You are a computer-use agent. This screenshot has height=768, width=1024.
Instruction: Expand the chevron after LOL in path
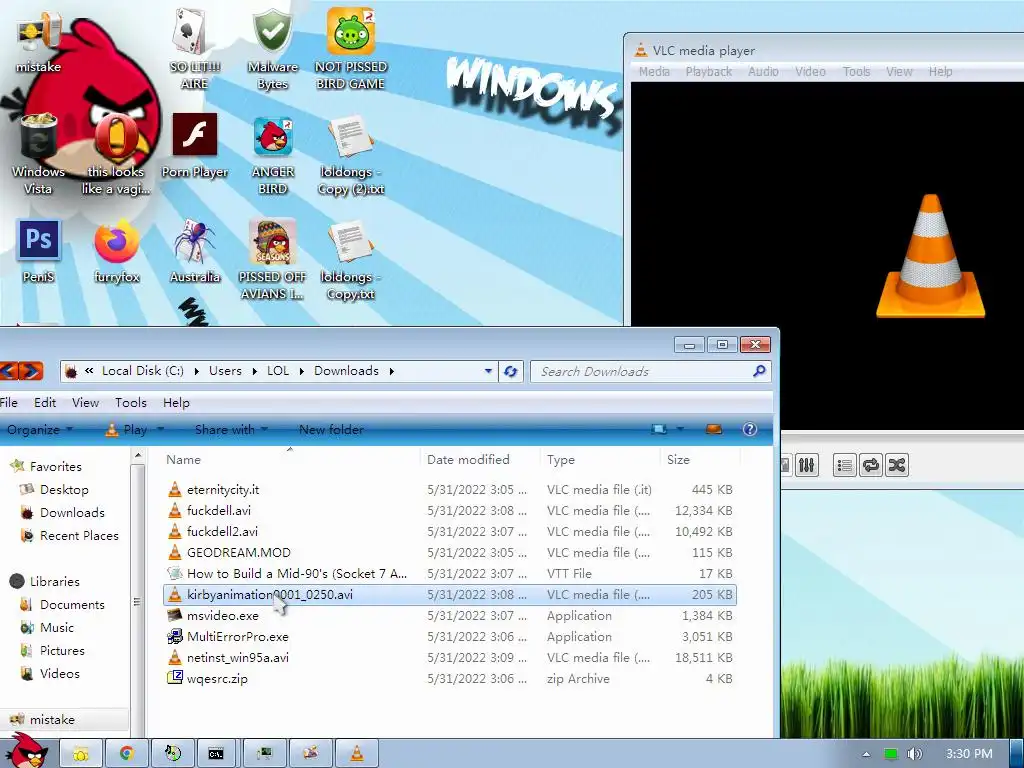(302, 371)
